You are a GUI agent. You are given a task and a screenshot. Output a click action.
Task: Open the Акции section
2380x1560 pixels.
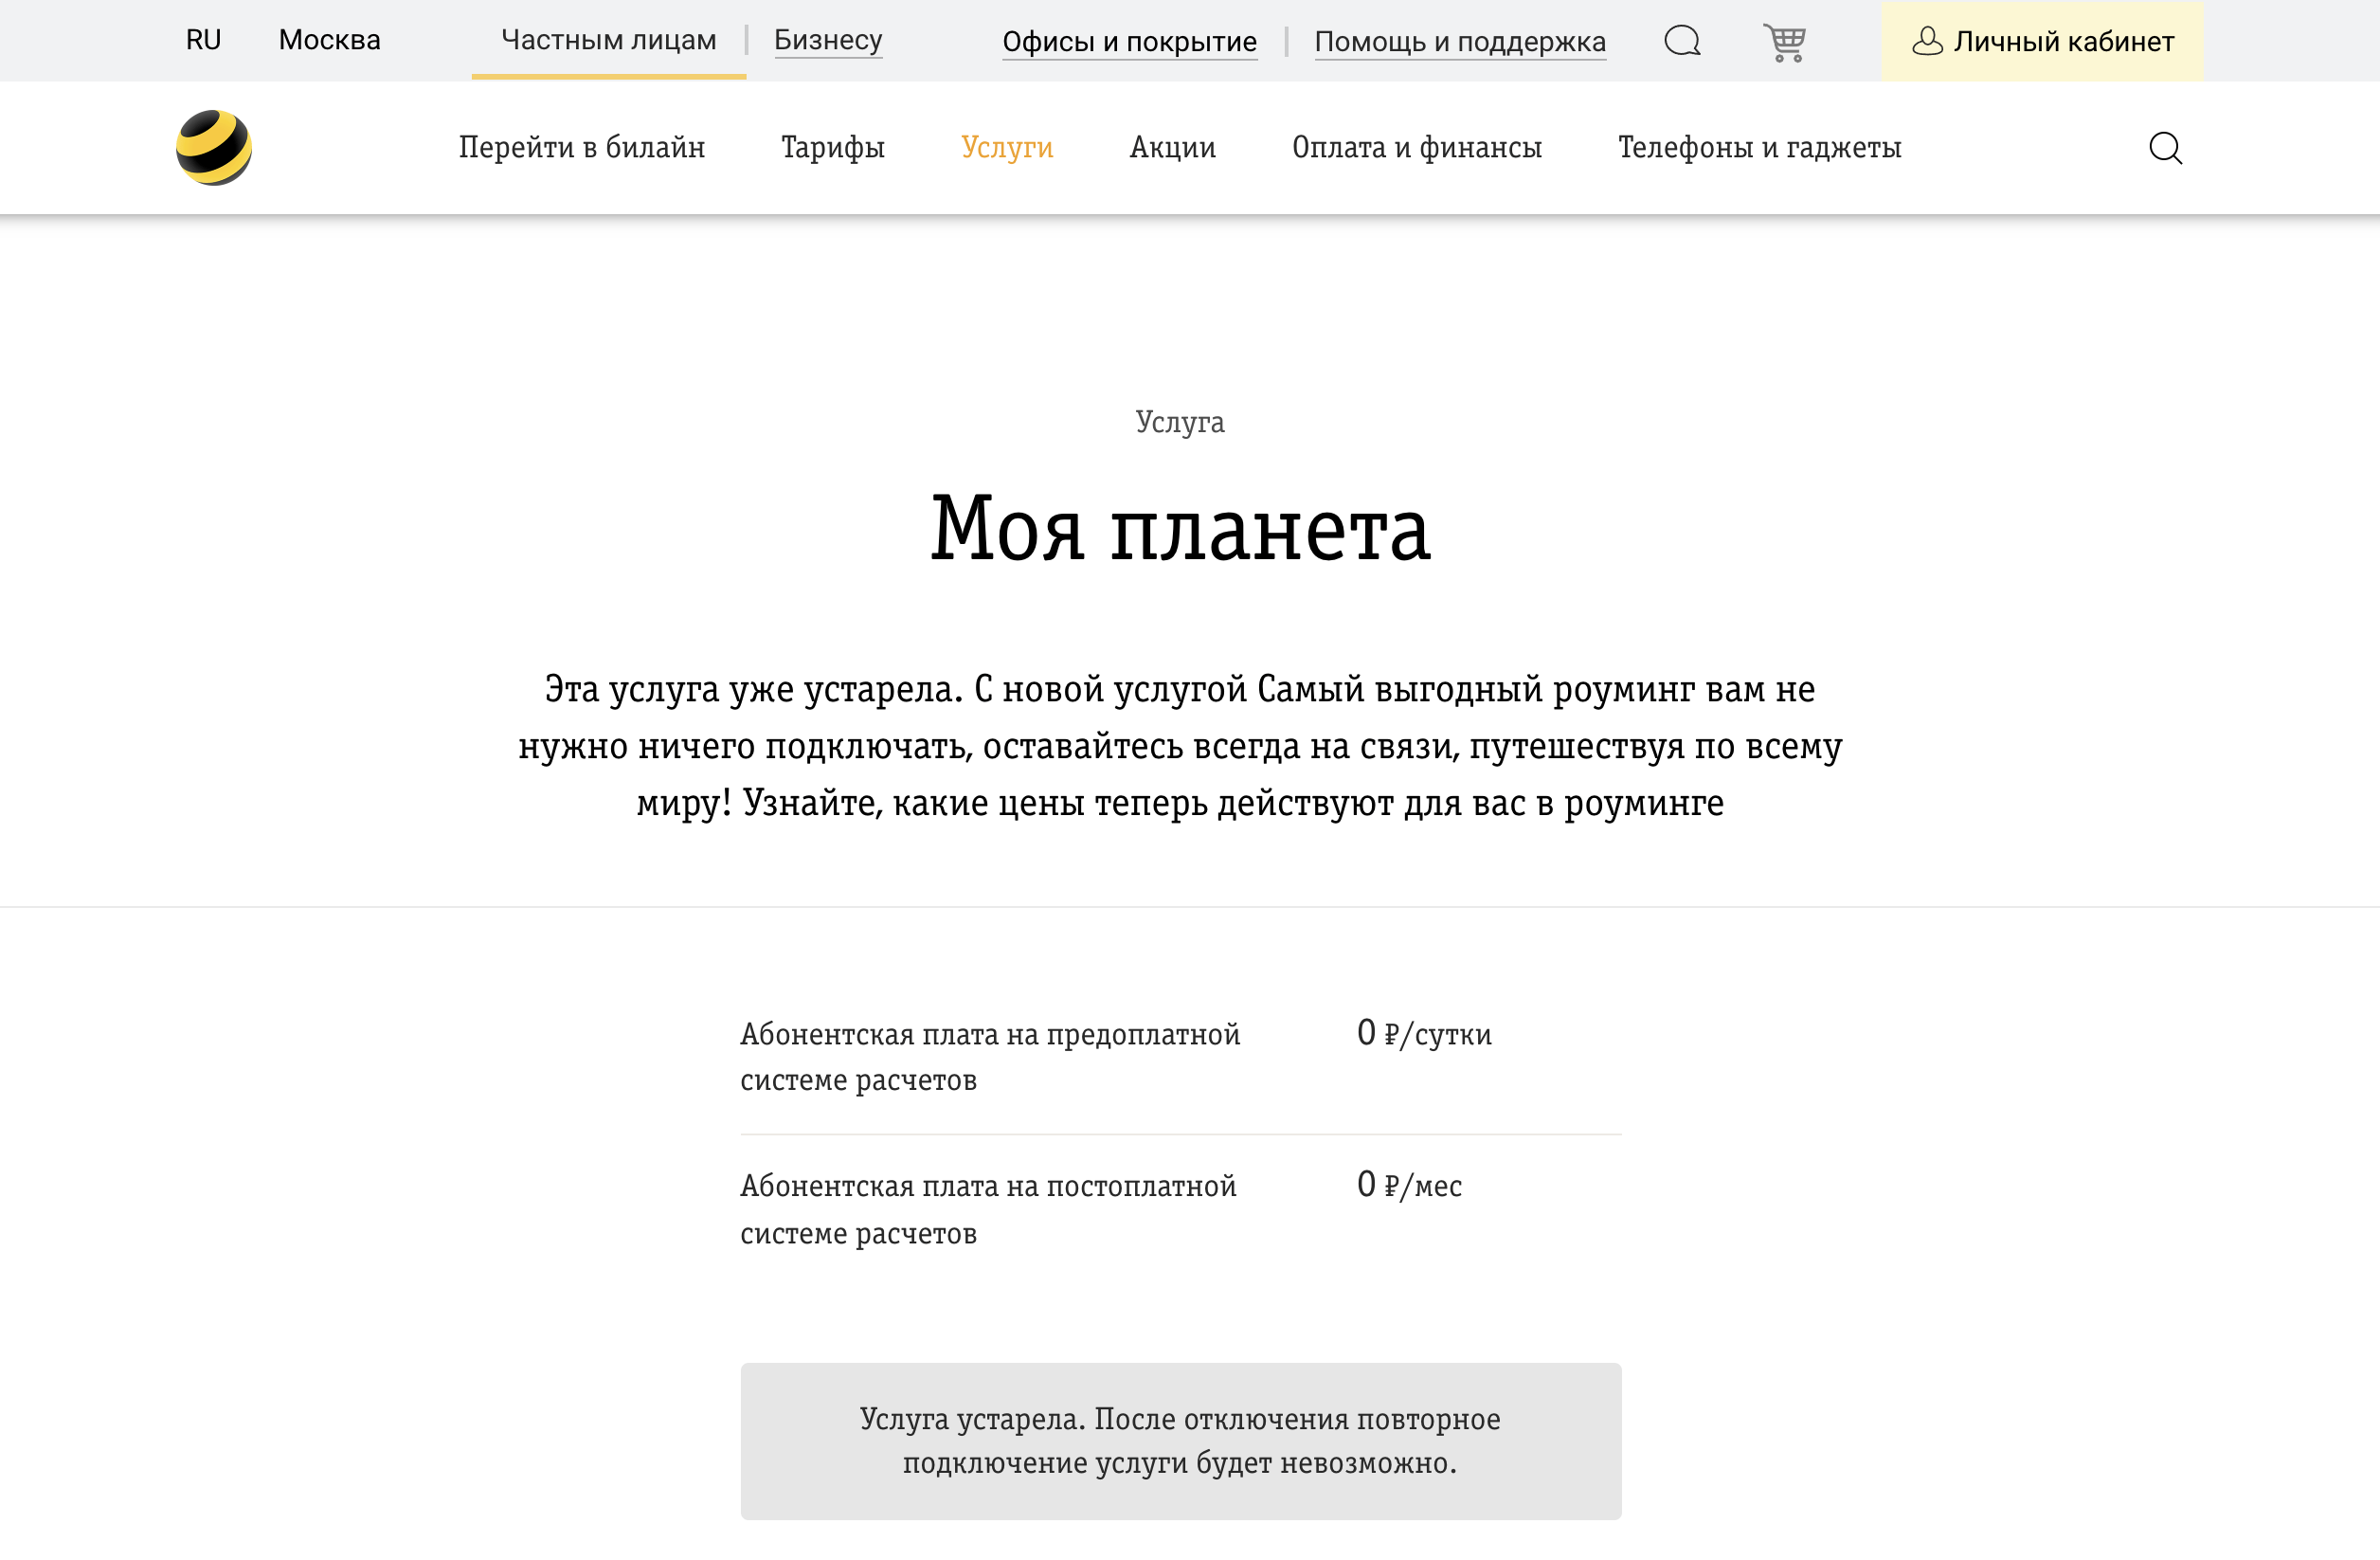[x=1172, y=147]
